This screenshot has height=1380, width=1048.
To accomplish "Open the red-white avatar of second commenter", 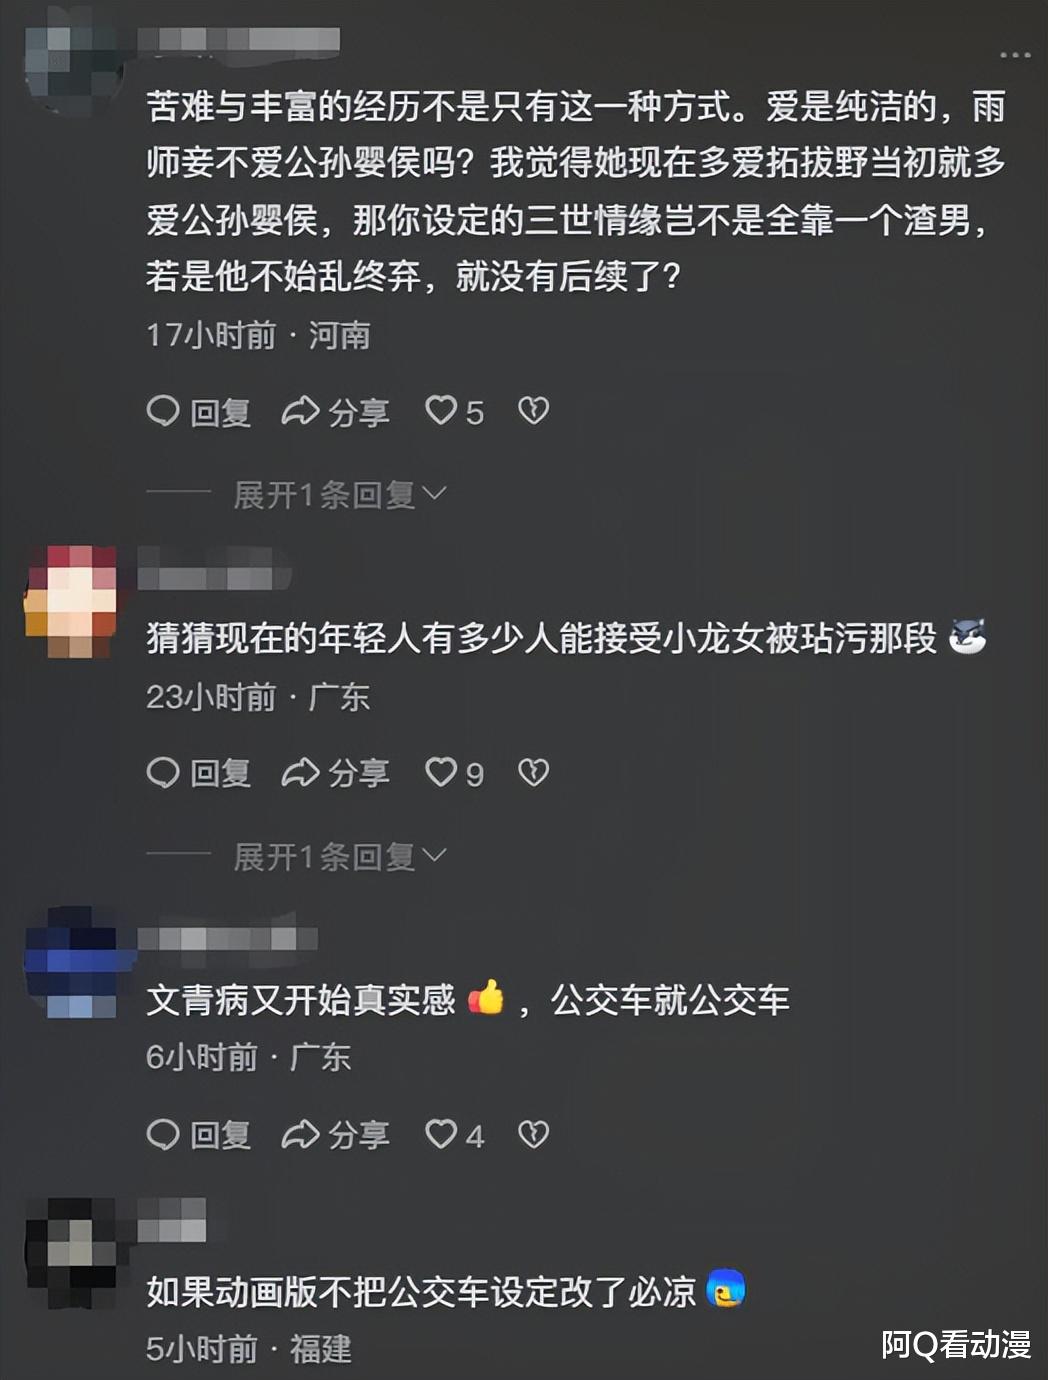I will [71, 601].
